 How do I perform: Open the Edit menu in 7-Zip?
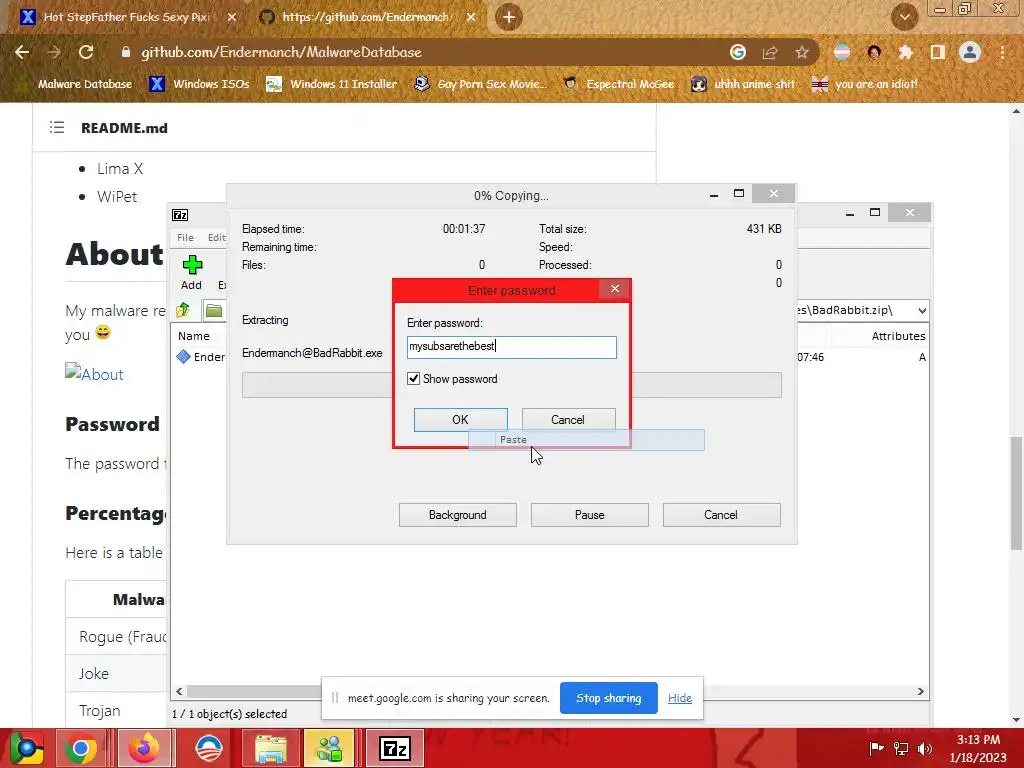pyautogui.click(x=217, y=238)
